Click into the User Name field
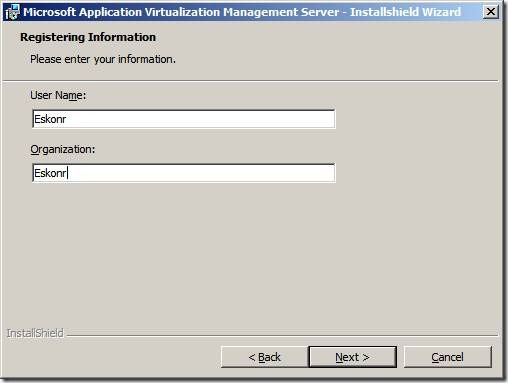Viewport: 508px width, 383px height. coord(184,119)
